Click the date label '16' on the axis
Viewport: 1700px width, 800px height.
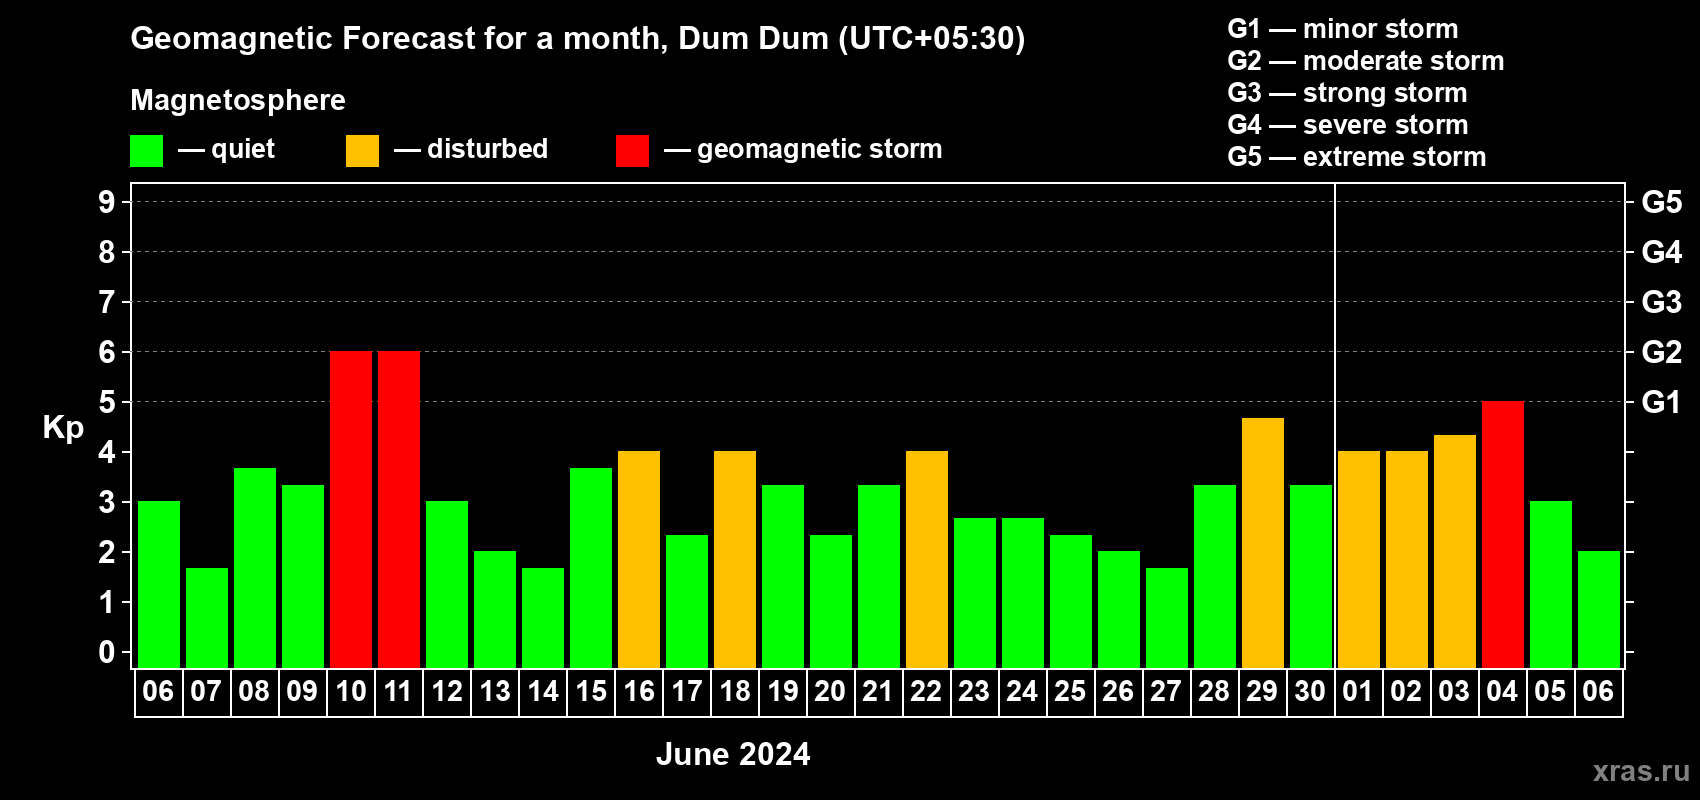coord(639,691)
